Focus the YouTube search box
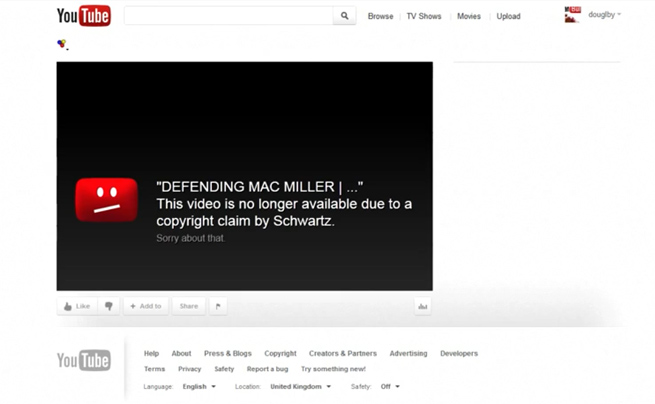Viewport: 655px width, 404px height. point(228,16)
